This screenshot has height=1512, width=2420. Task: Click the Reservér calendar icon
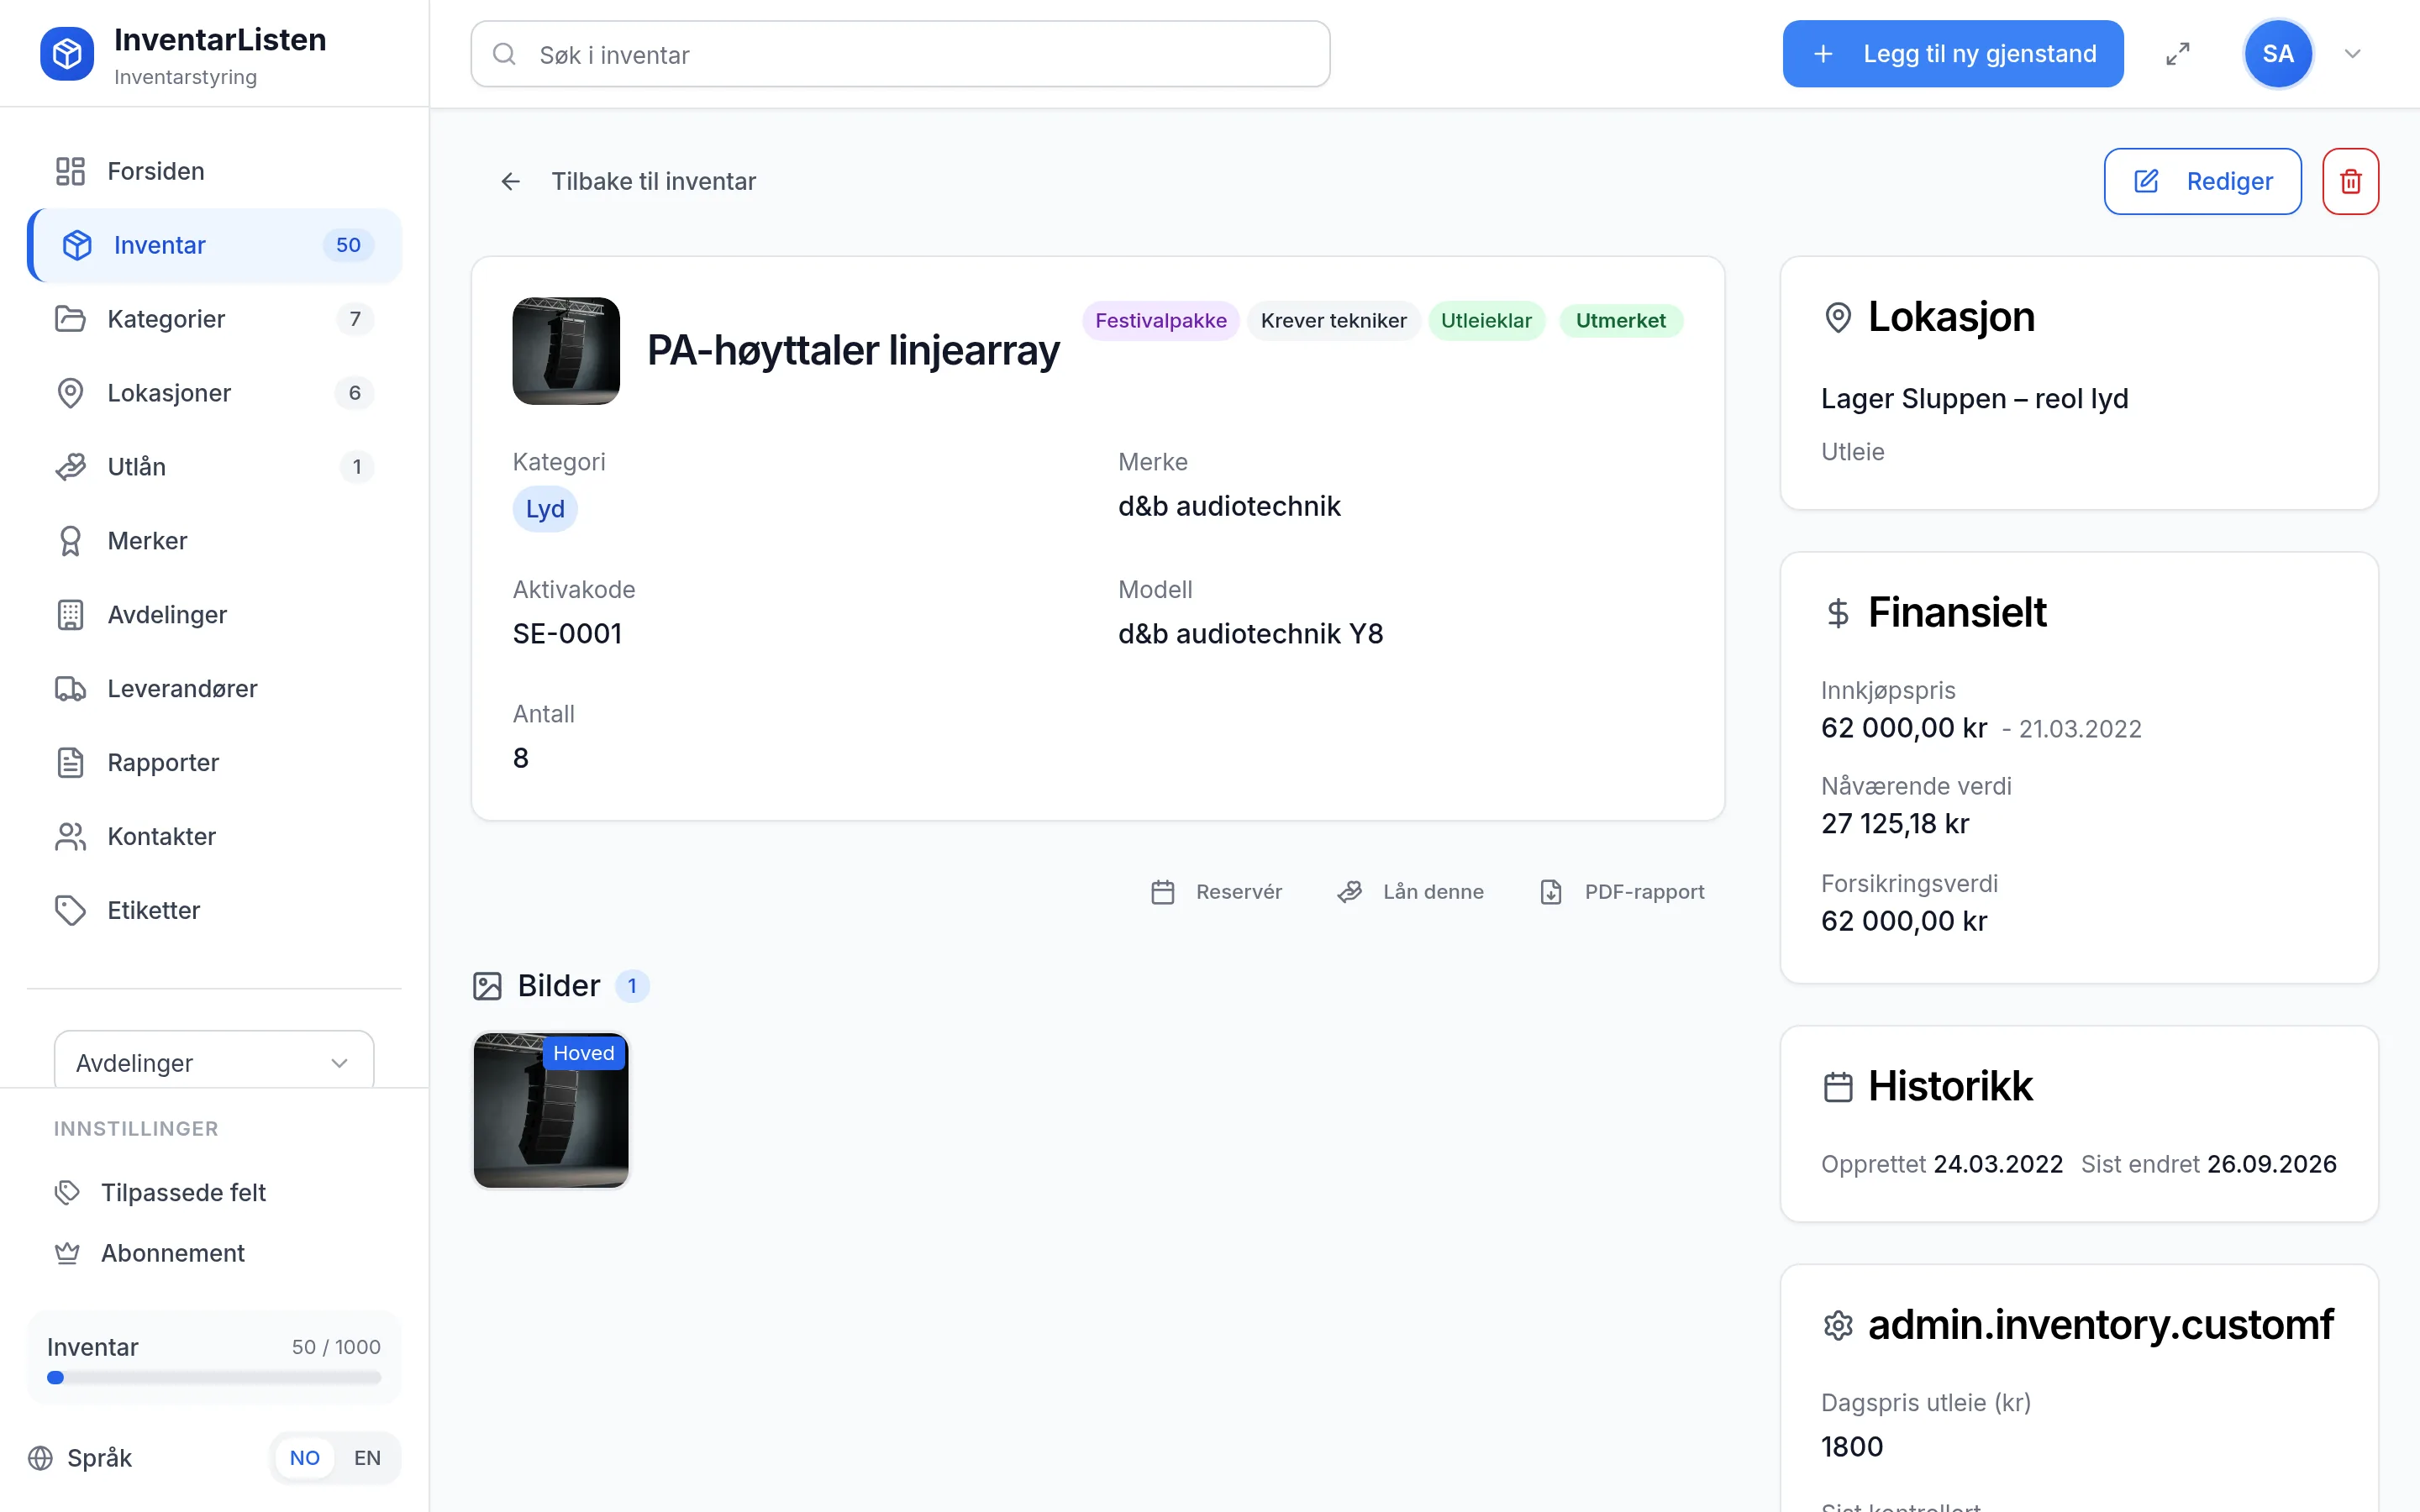1162,892
